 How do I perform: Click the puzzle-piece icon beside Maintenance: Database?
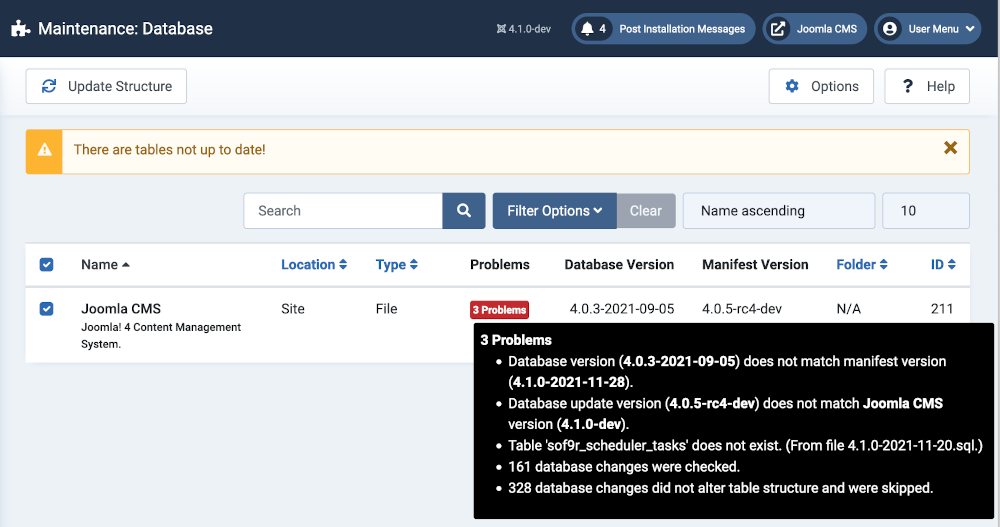(x=21, y=29)
